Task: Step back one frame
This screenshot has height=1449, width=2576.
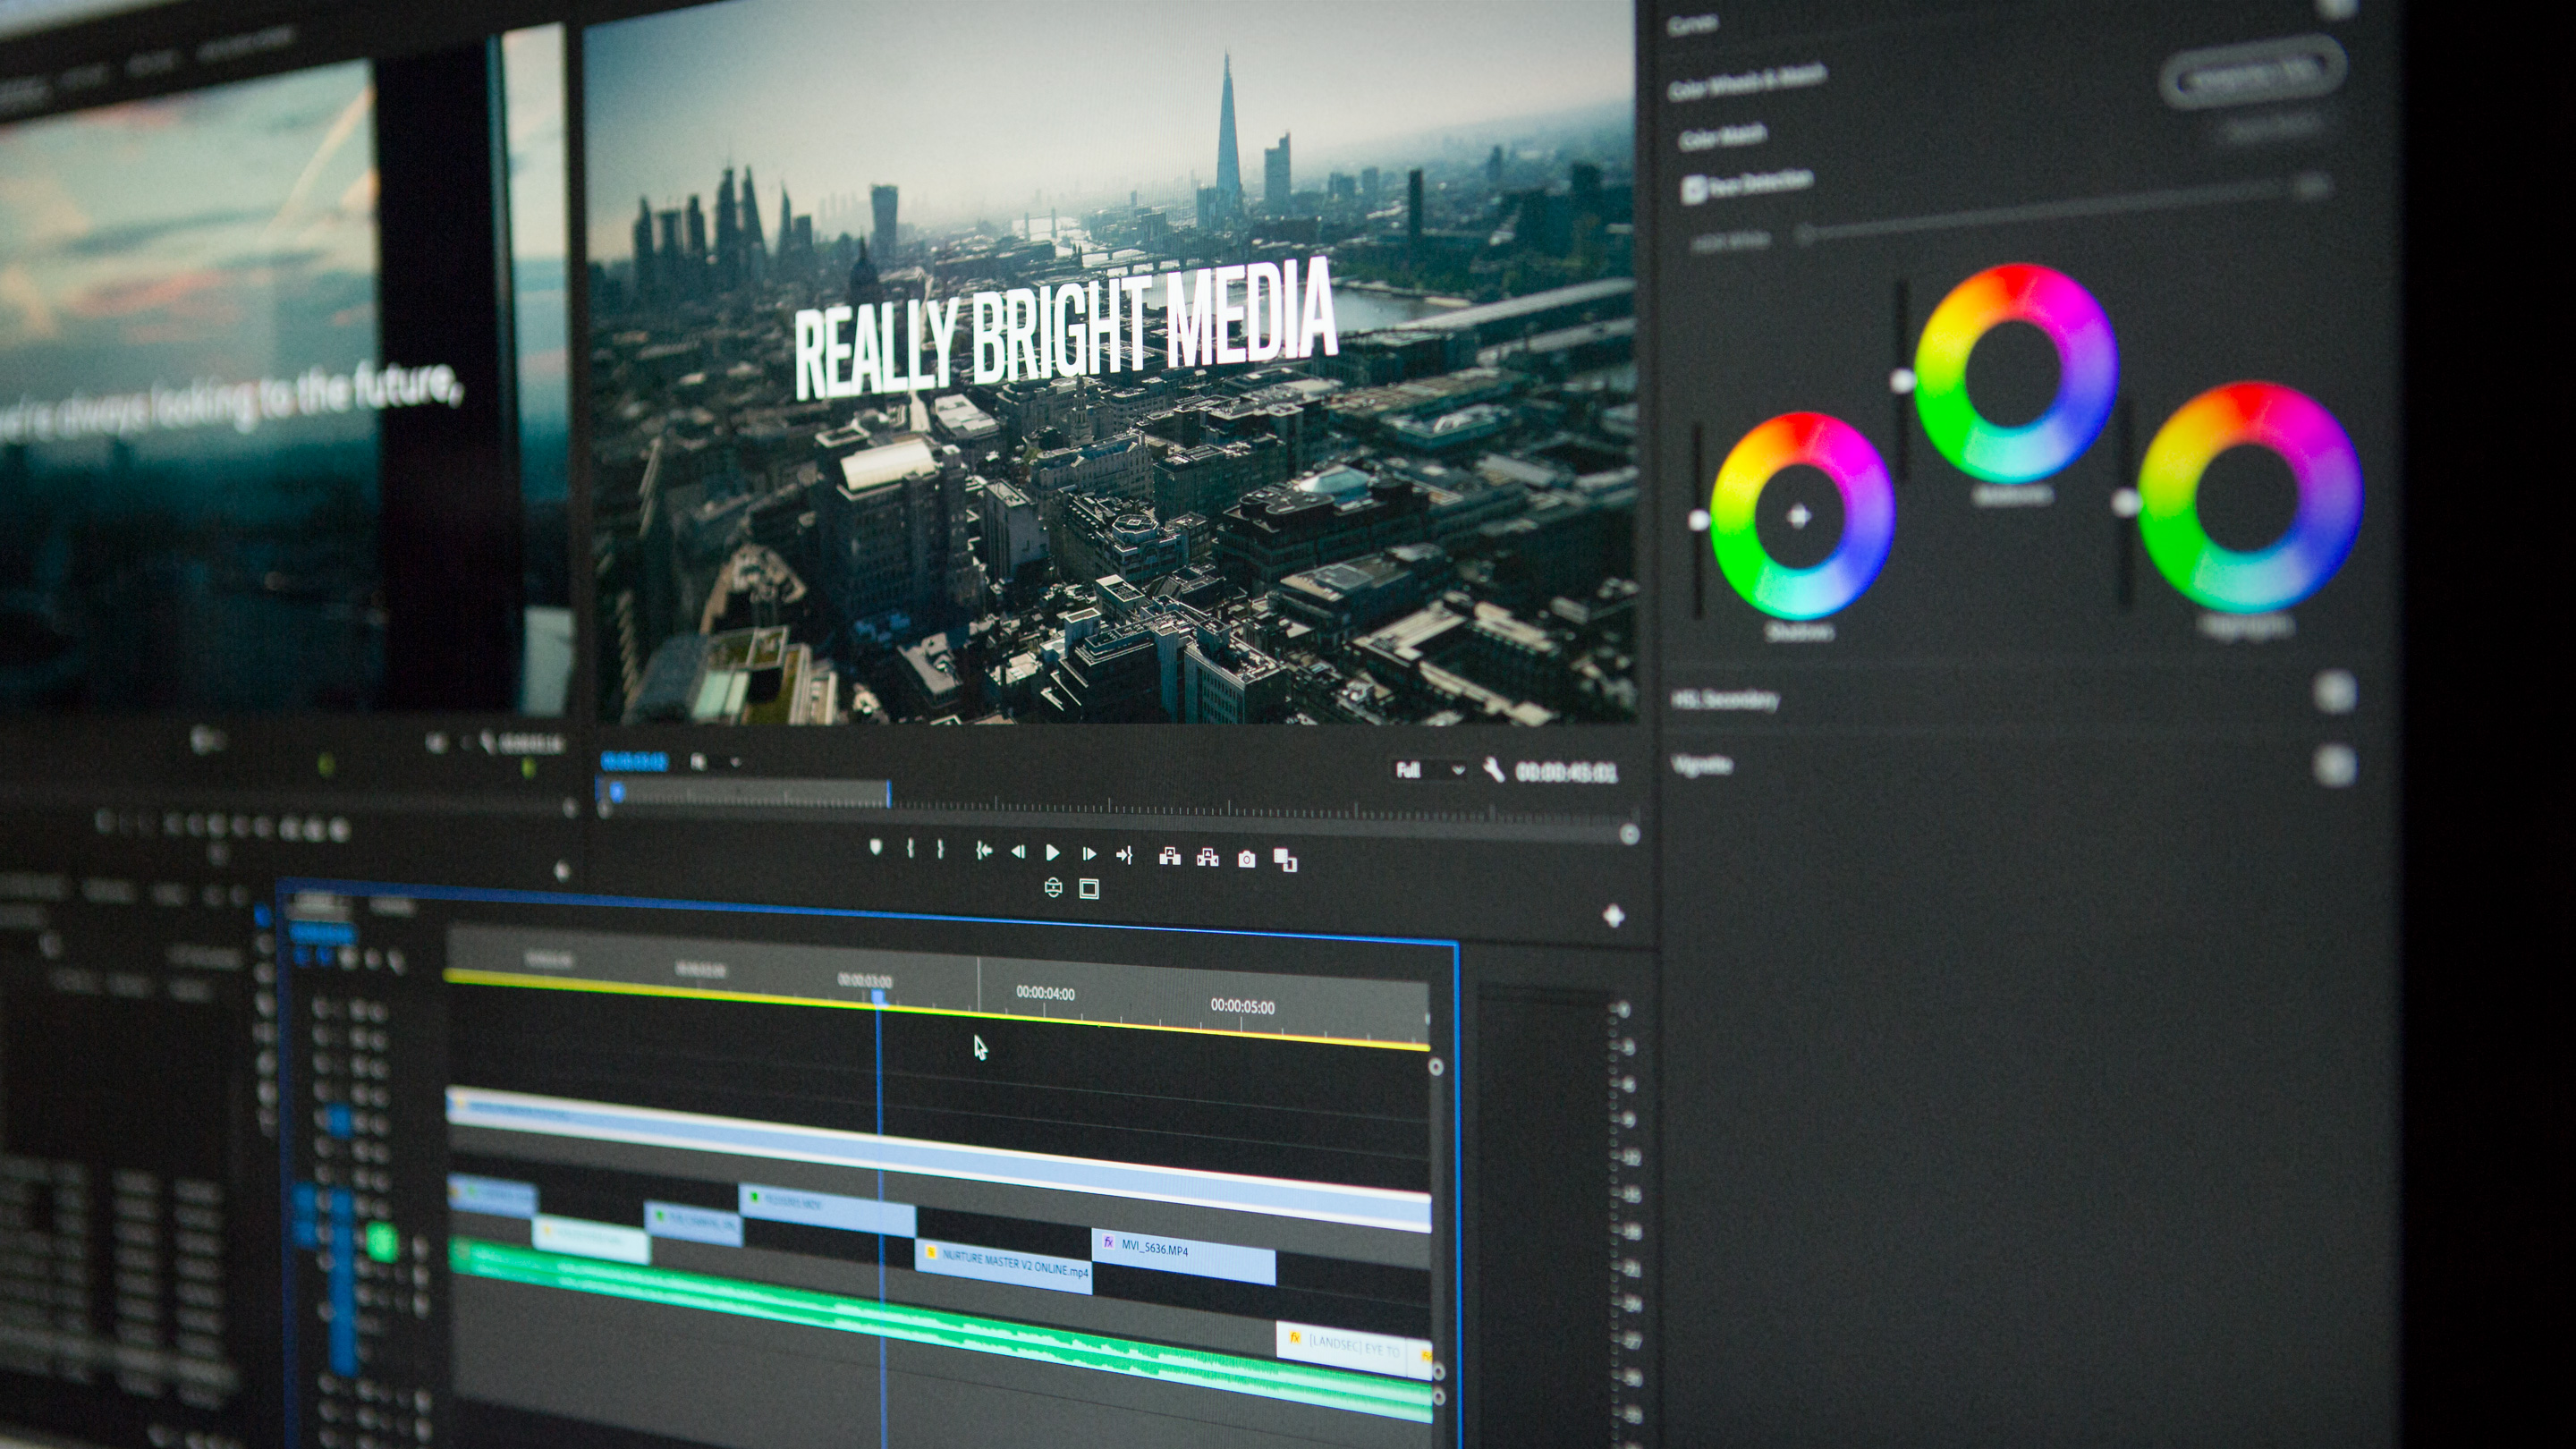Action: 1018,852
